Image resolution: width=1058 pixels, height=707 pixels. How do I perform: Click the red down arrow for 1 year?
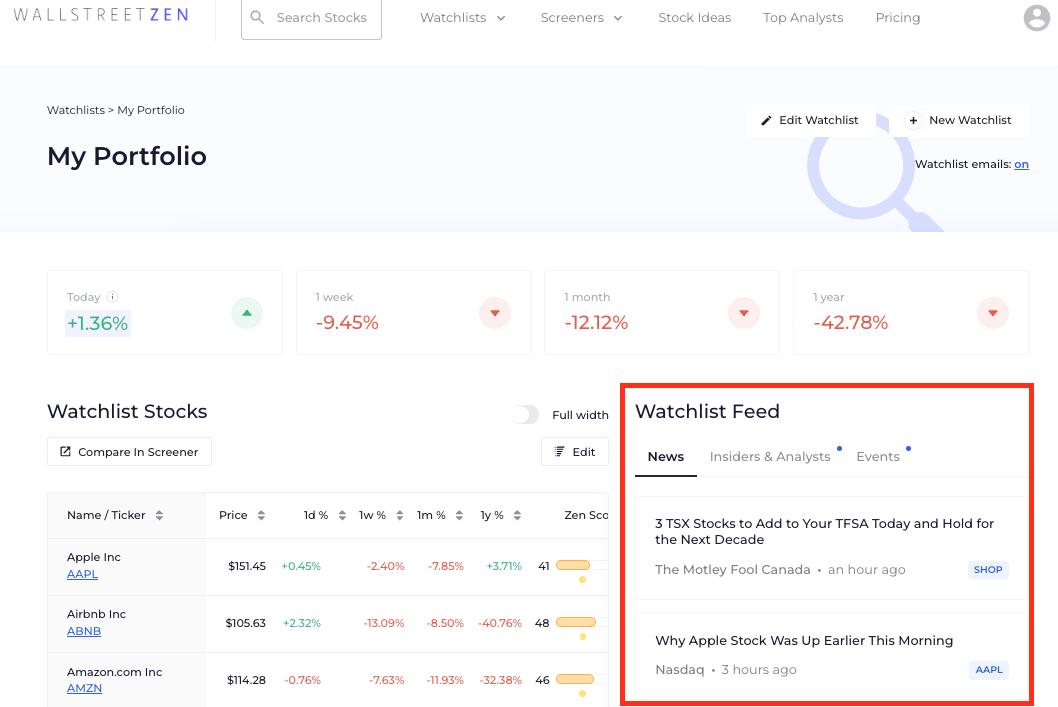point(993,313)
